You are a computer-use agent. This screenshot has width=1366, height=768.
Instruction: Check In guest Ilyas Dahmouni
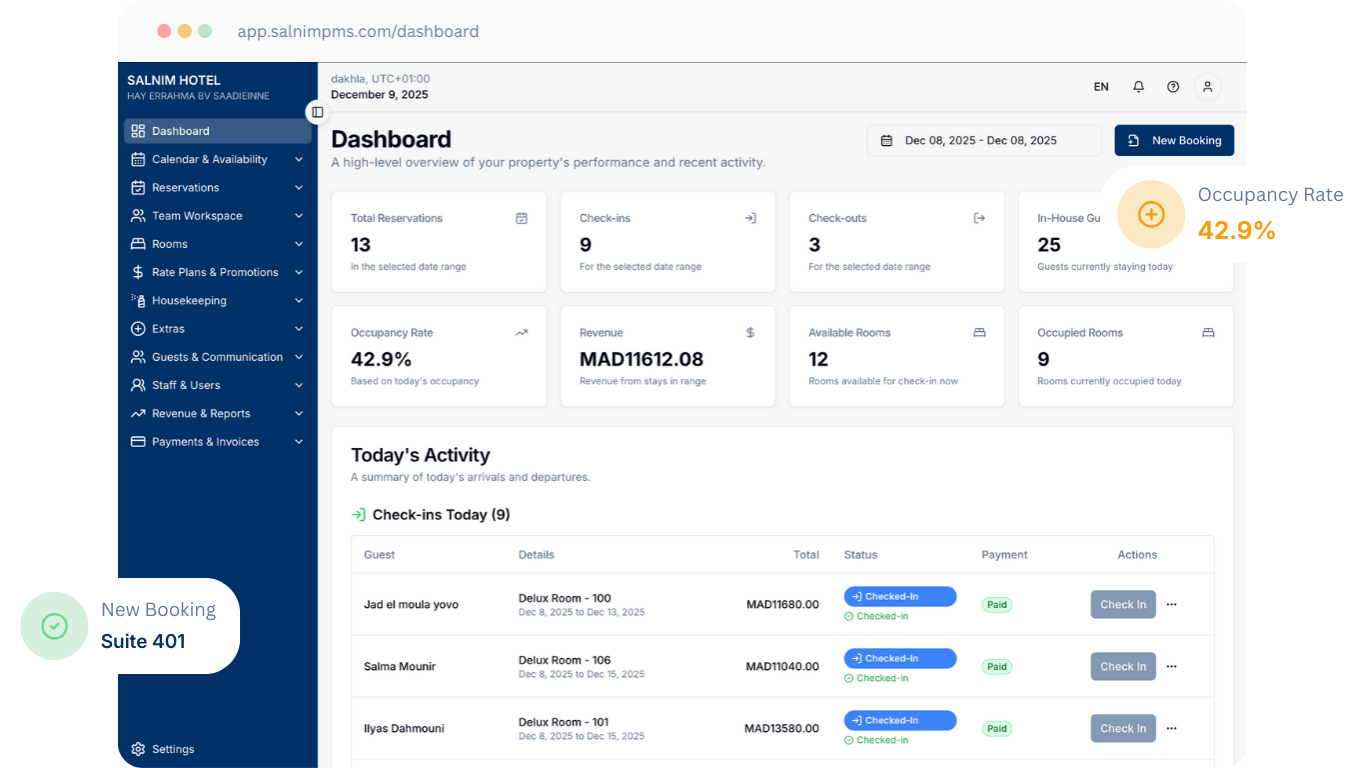point(1122,728)
